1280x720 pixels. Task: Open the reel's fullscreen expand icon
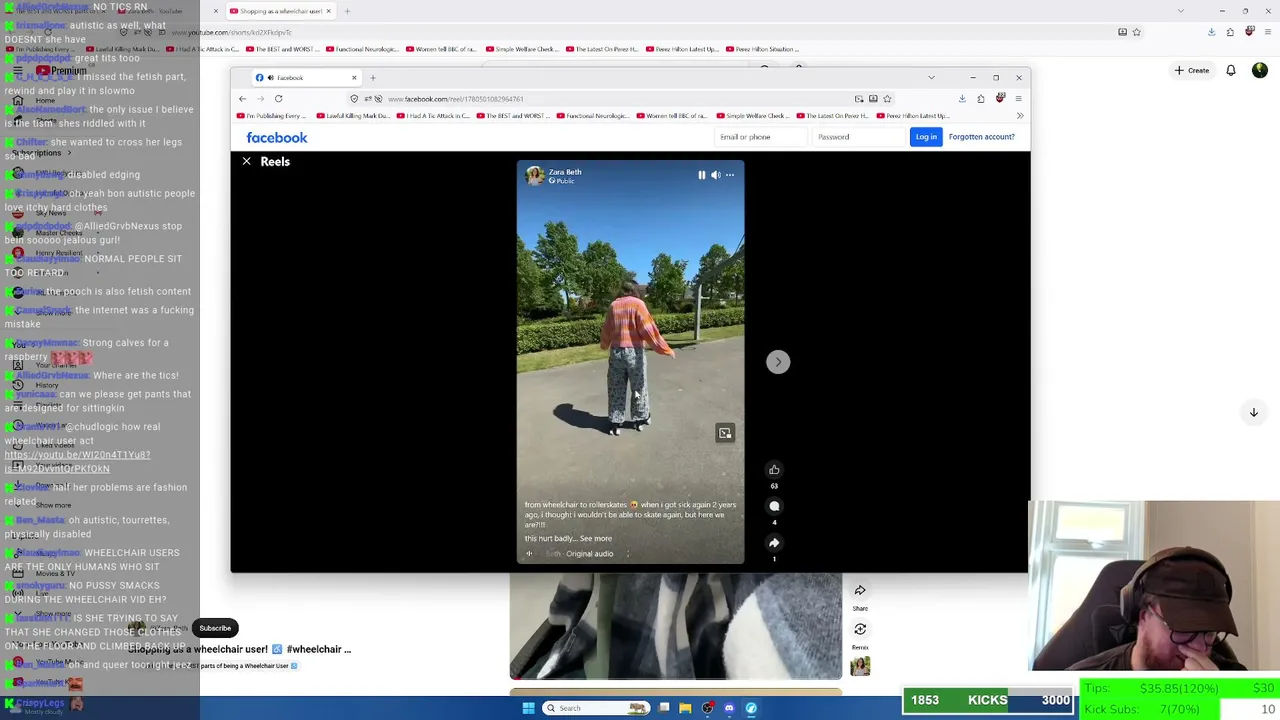pos(725,433)
